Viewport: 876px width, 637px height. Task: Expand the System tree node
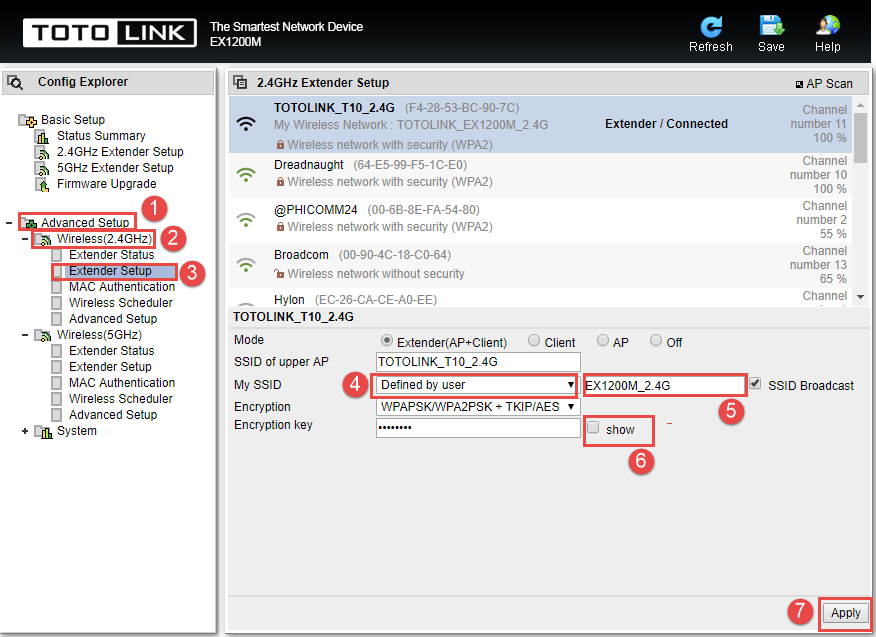pos(25,431)
